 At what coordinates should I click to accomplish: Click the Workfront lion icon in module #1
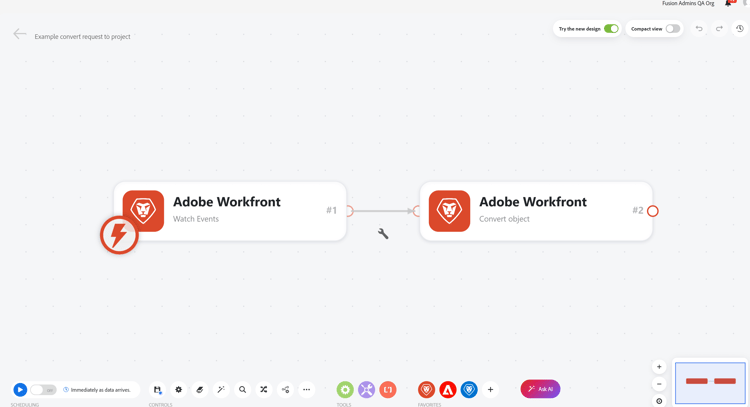pos(143,211)
